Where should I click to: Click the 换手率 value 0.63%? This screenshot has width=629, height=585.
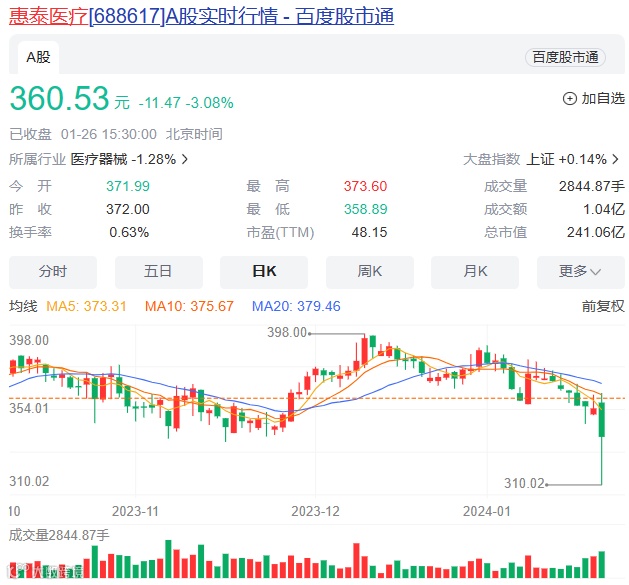coord(129,232)
